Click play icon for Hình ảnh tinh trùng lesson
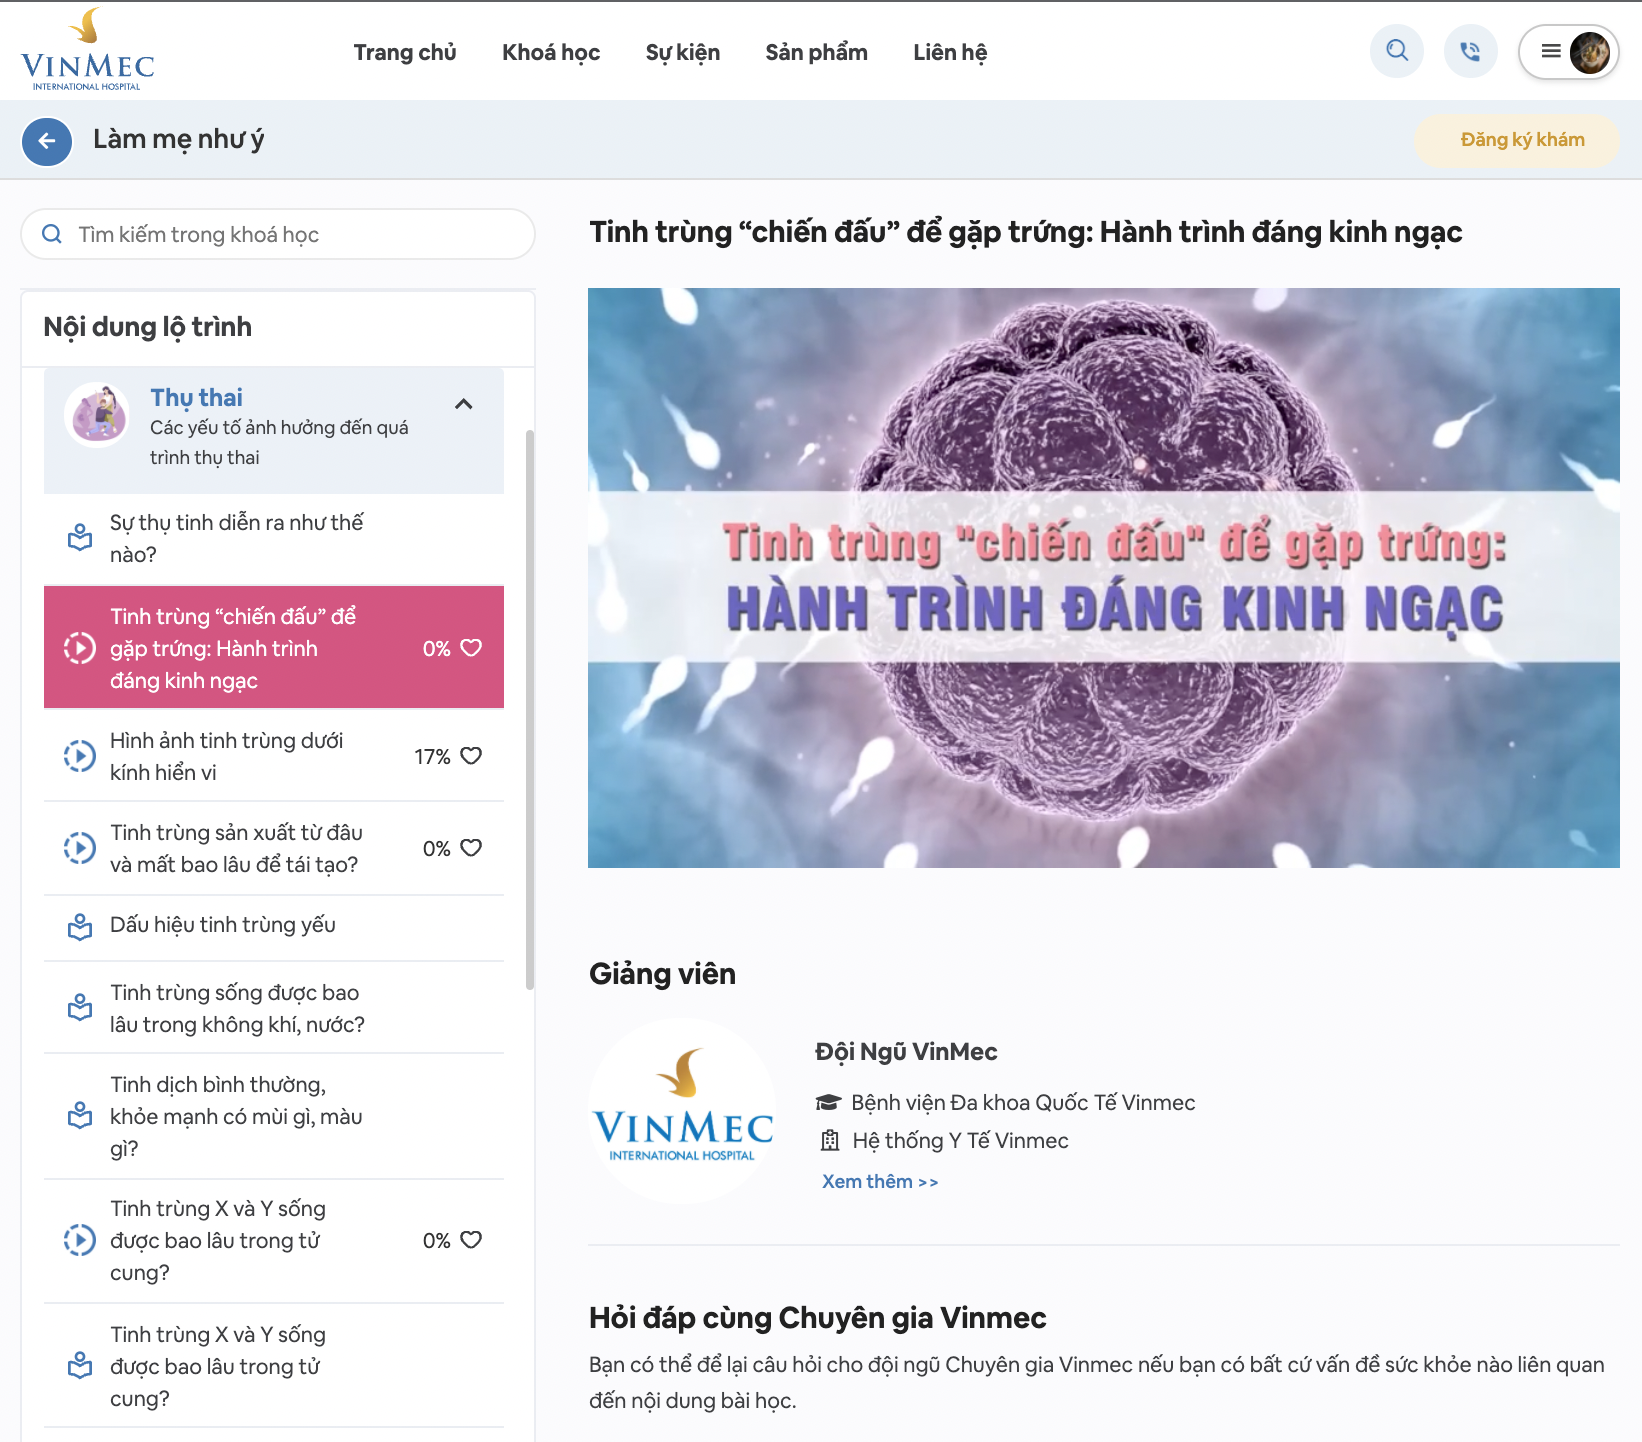Image resolution: width=1642 pixels, height=1442 pixels. (x=80, y=756)
